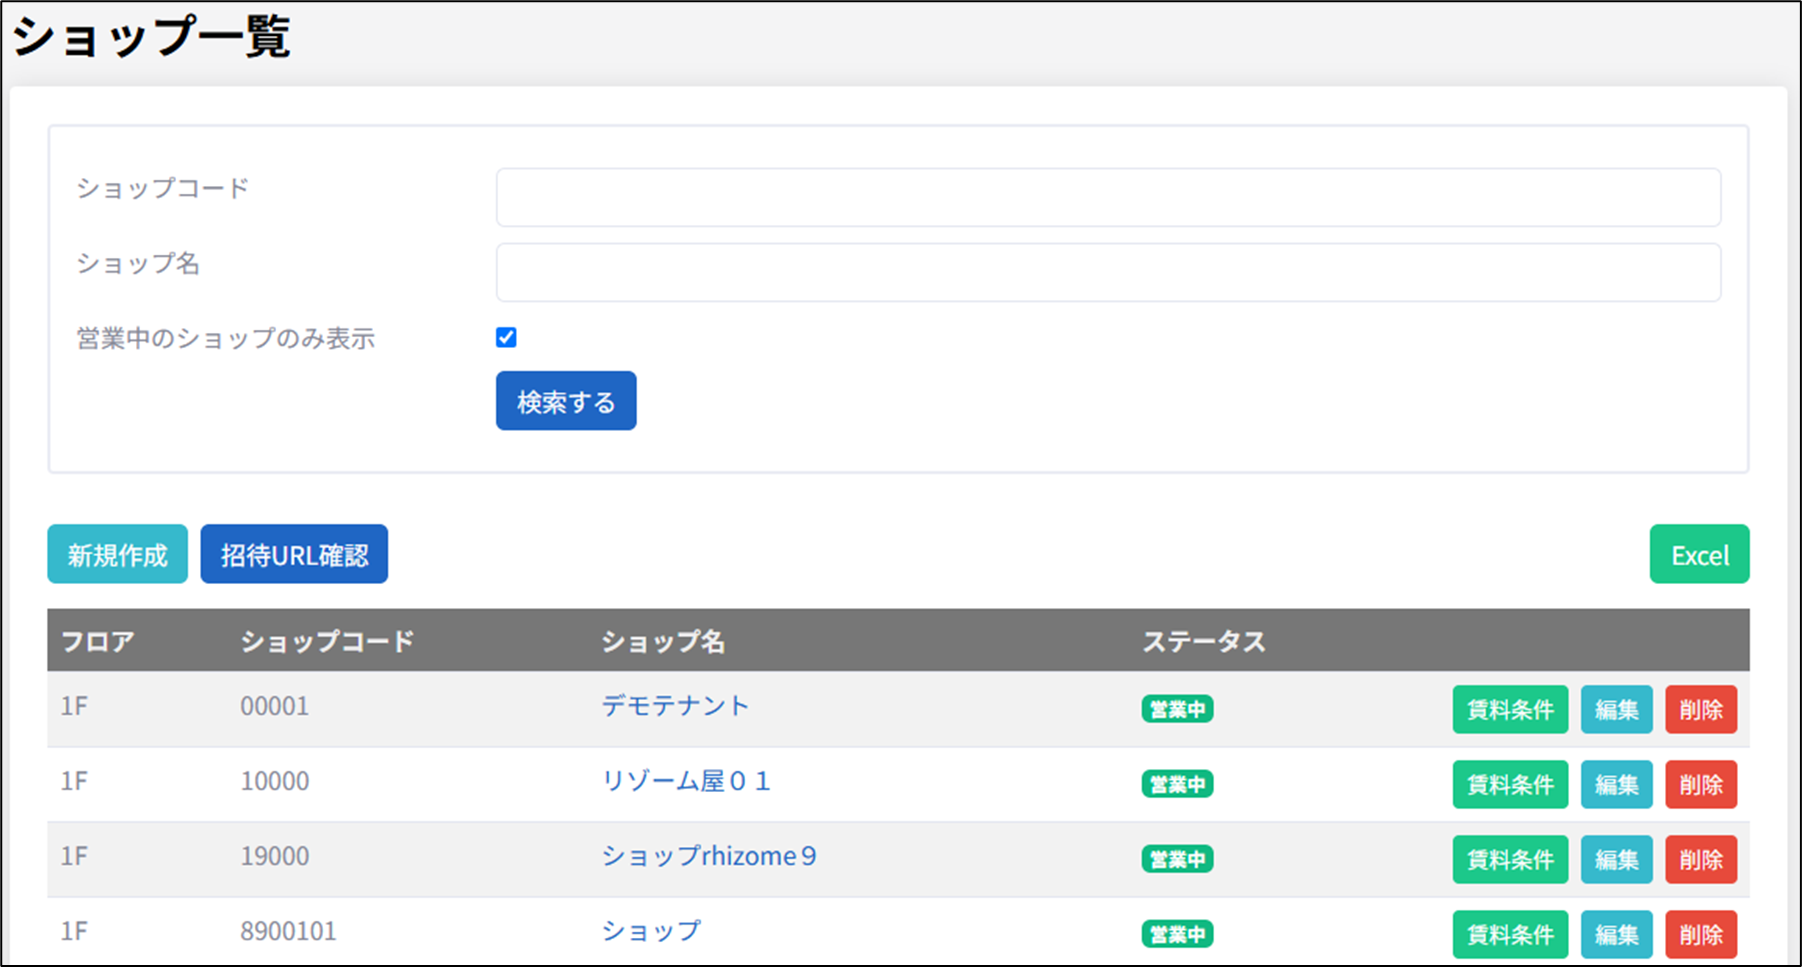Image resolution: width=1802 pixels, height=967 pixels.
Task: Click 削除 for ショップrhizome９ row
Action: click(1700, 859)
